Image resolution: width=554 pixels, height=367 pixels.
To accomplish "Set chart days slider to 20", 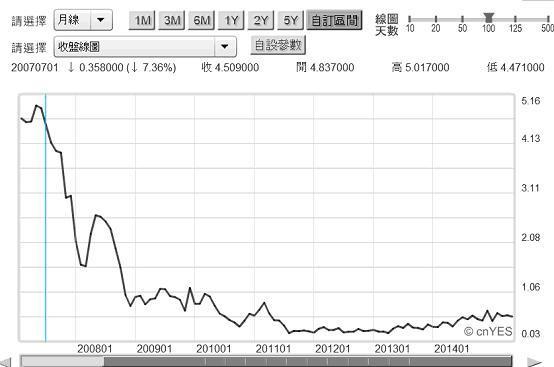I will pos(436,20).
